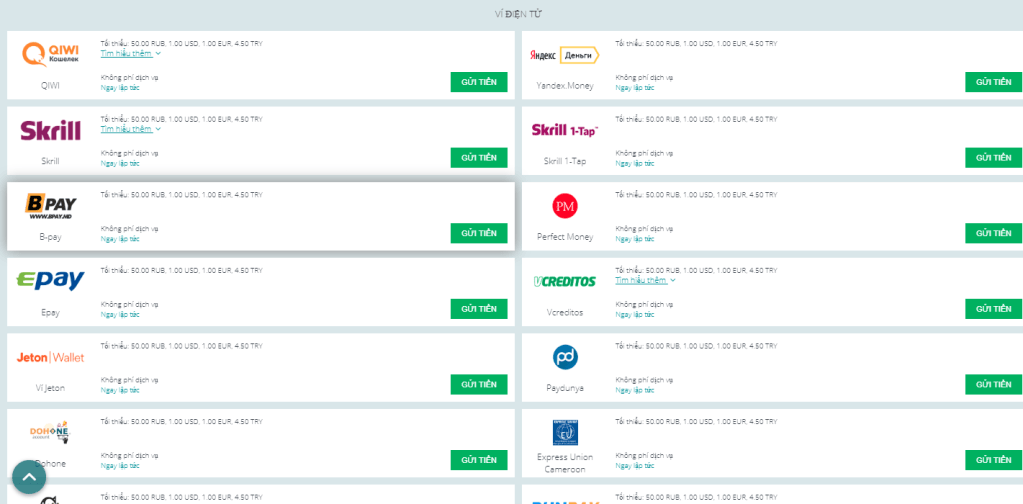Viewport: 1023px width, 504px height.
Task: Expand 'Tìm hiểu thêm' under QIWI
Action: point(130,53)
